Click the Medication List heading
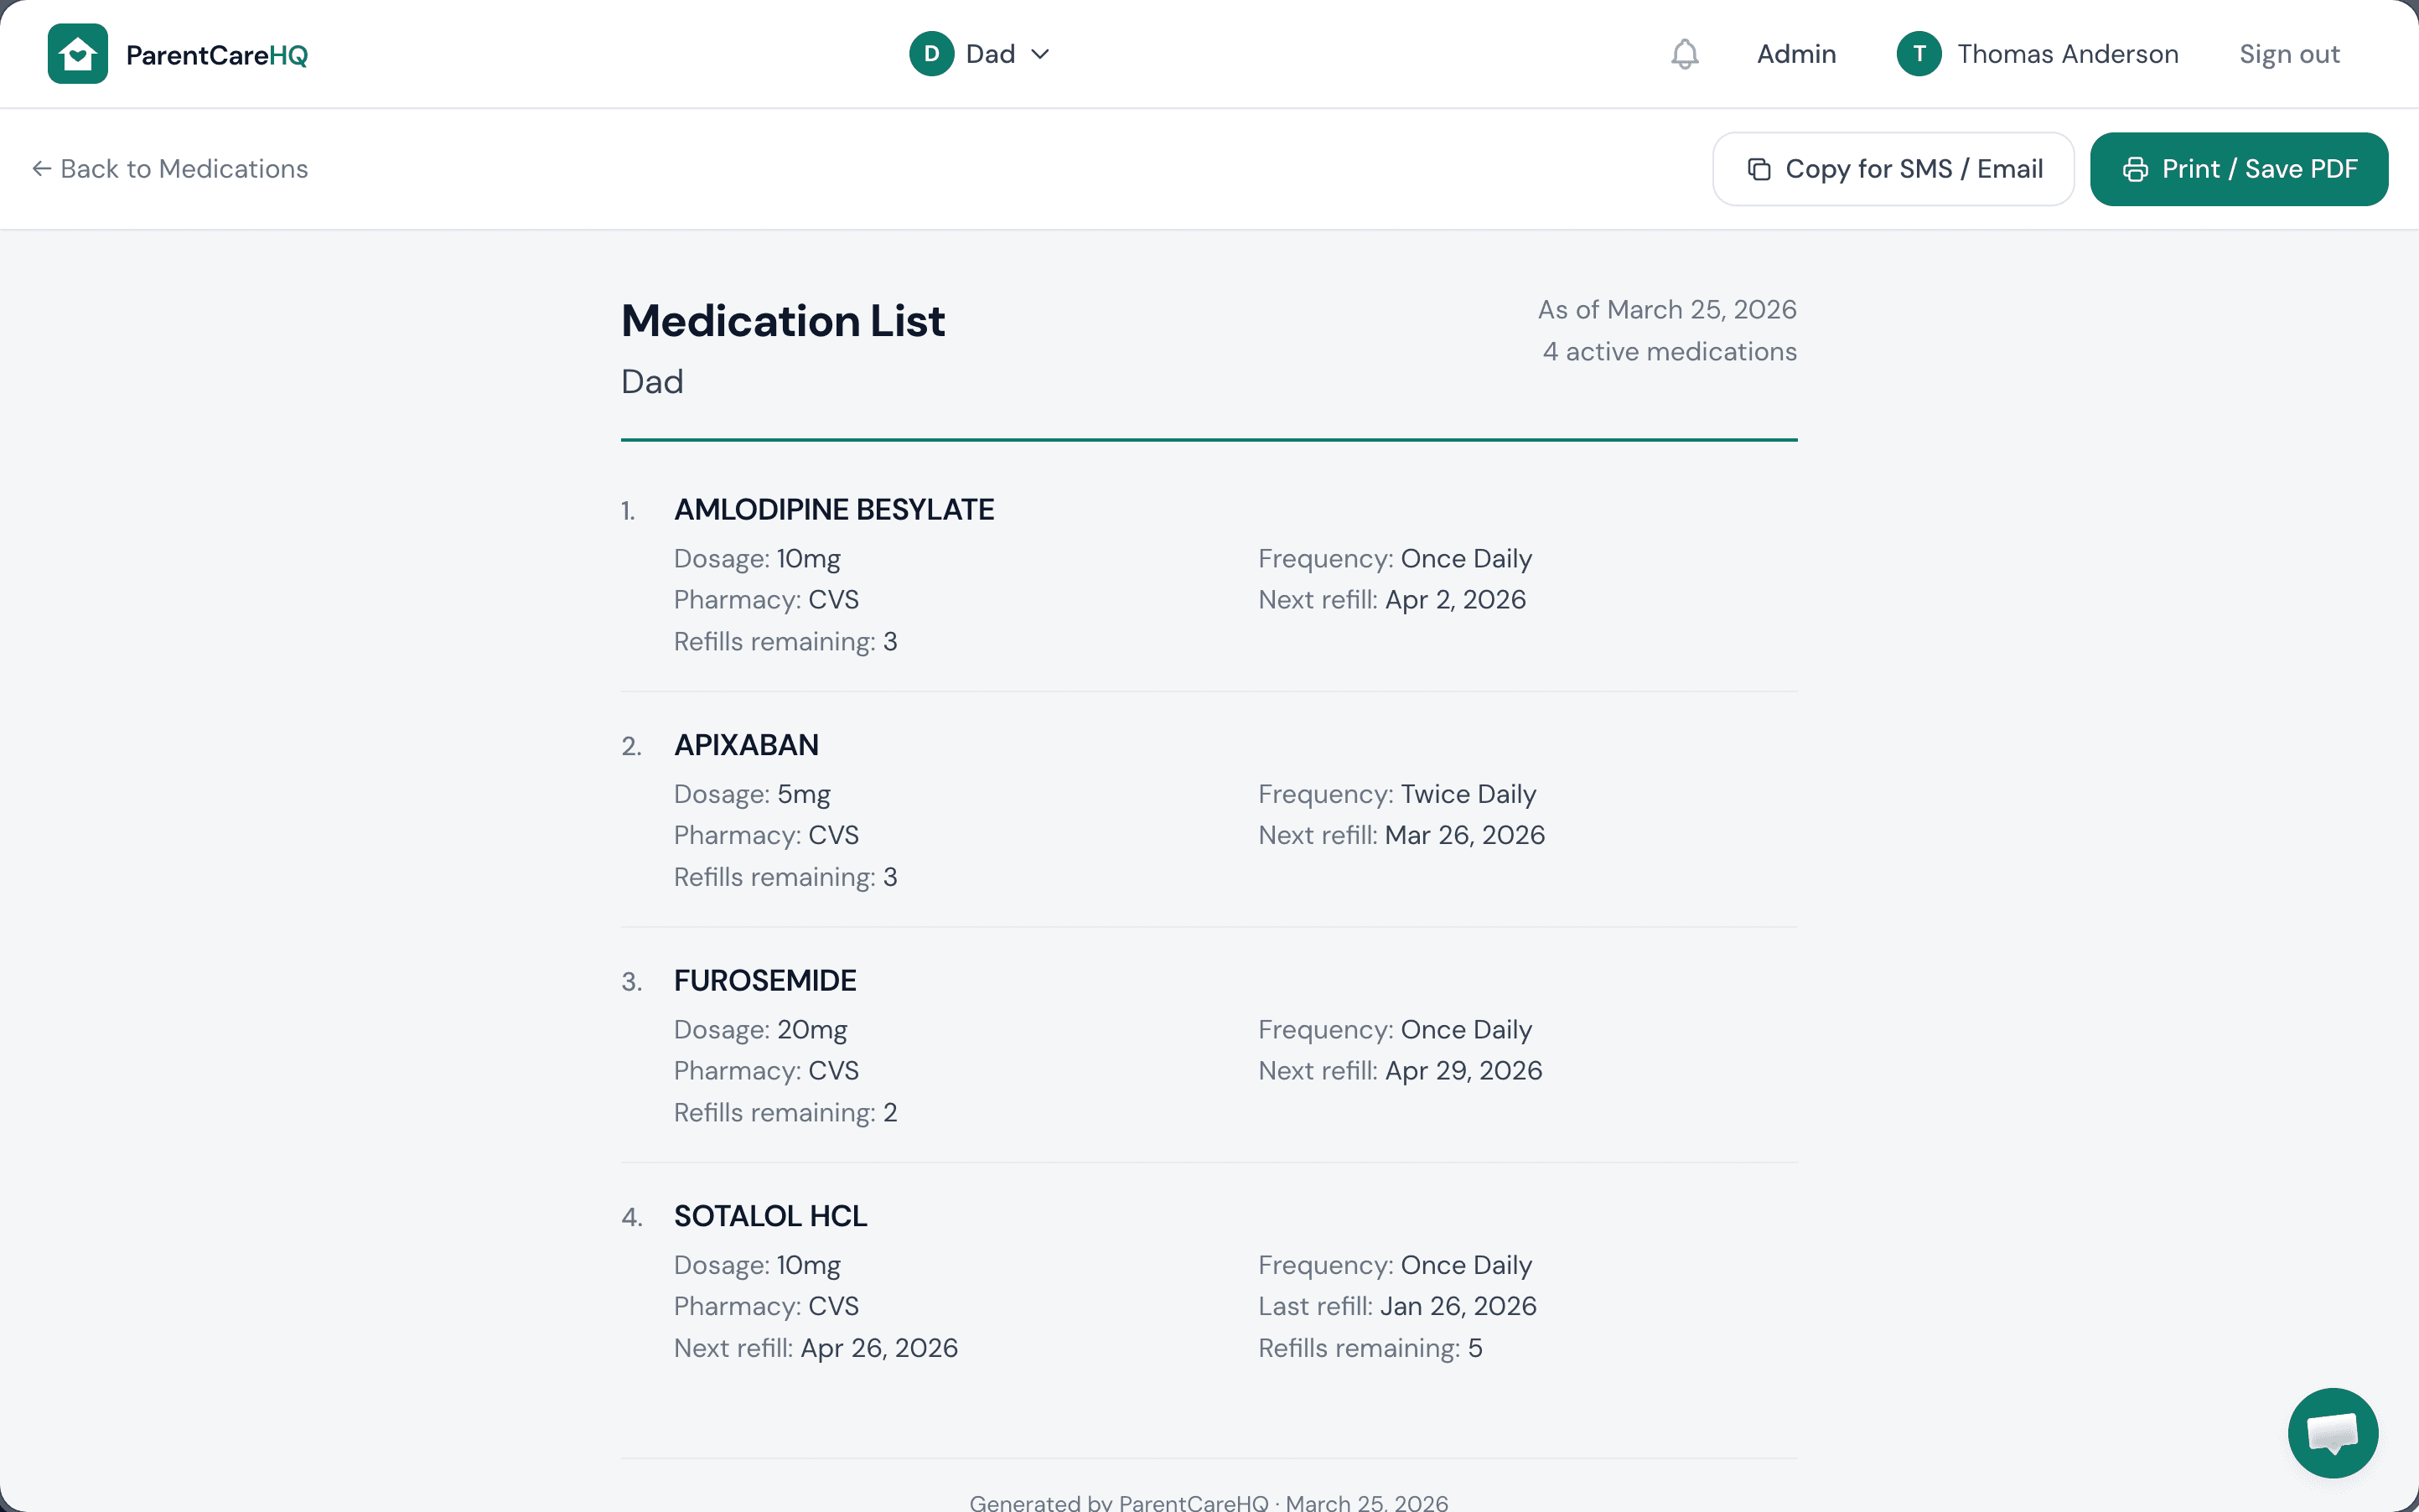Screen dimensions: 2419x1512 (x=782, y=320)
